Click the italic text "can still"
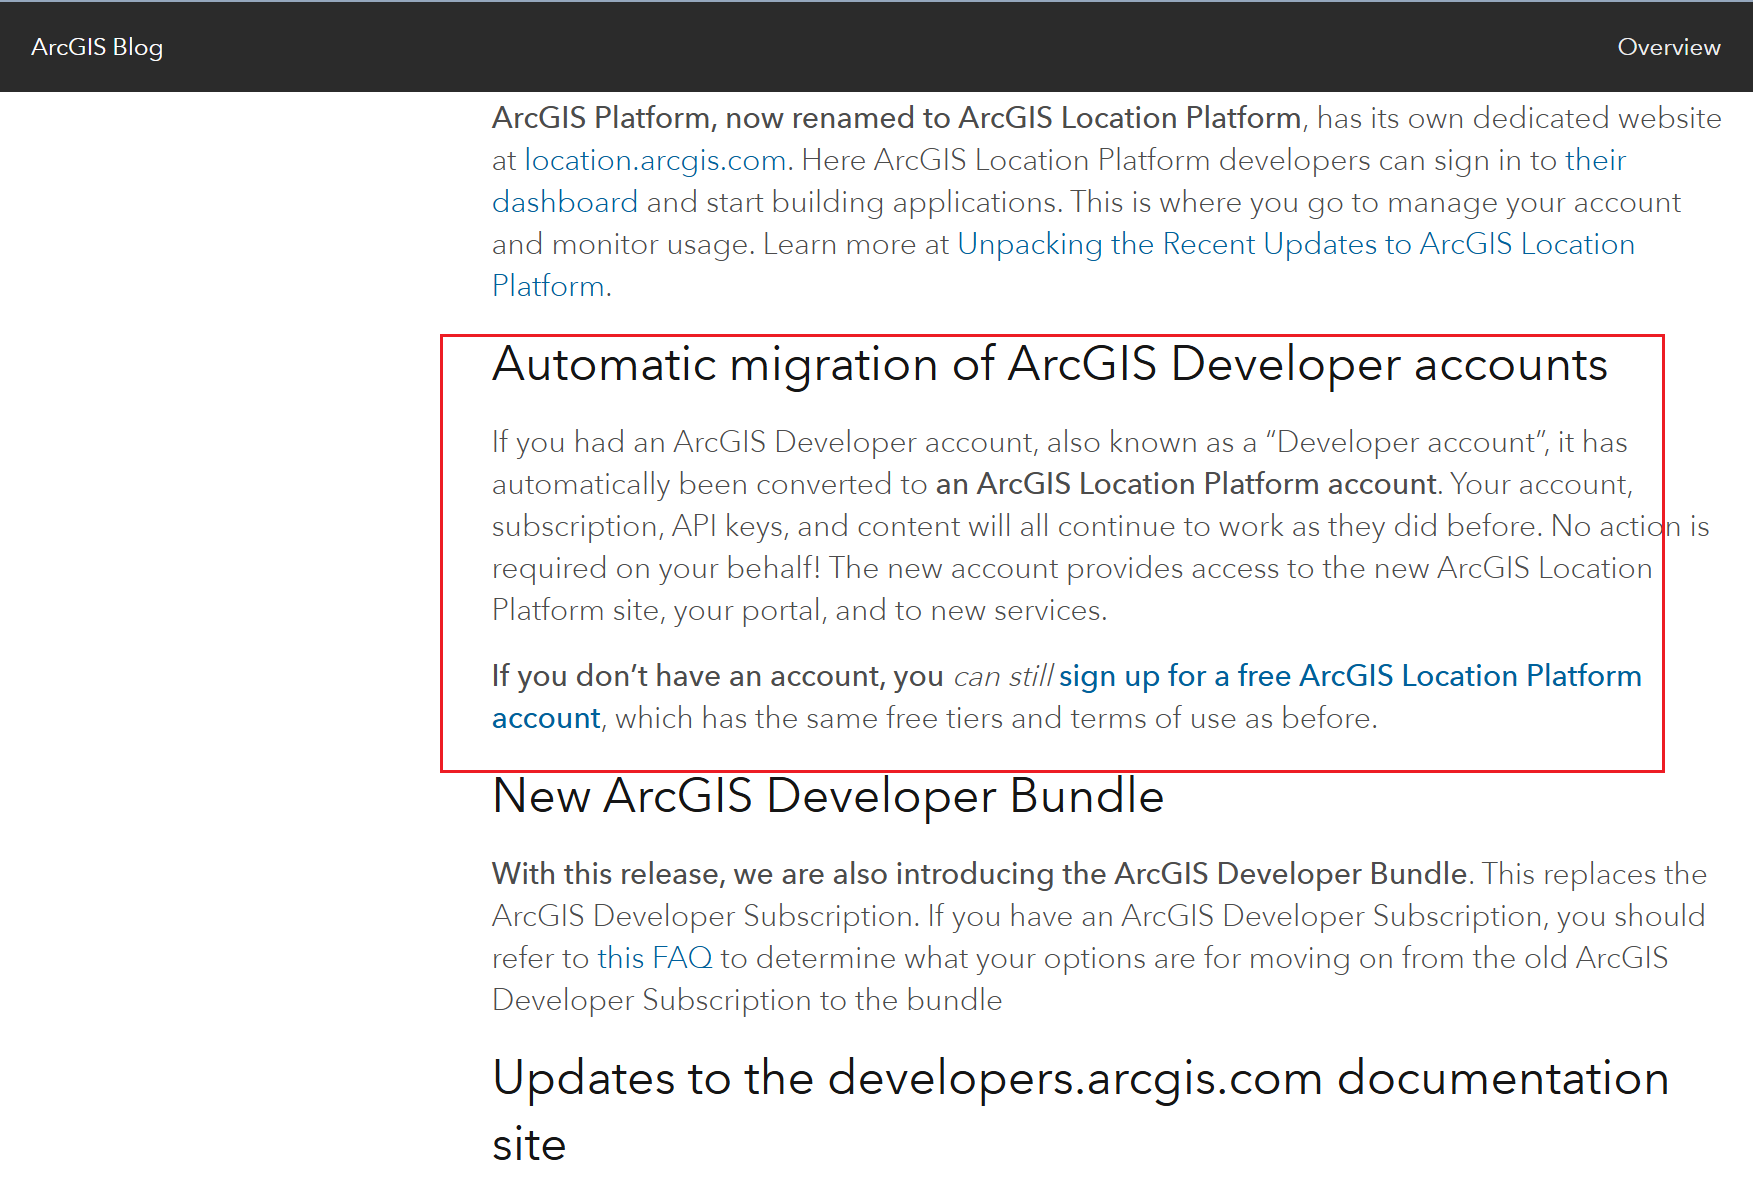Image resolution: width=1753 pixels, height=1189 pixels. 1002,675
